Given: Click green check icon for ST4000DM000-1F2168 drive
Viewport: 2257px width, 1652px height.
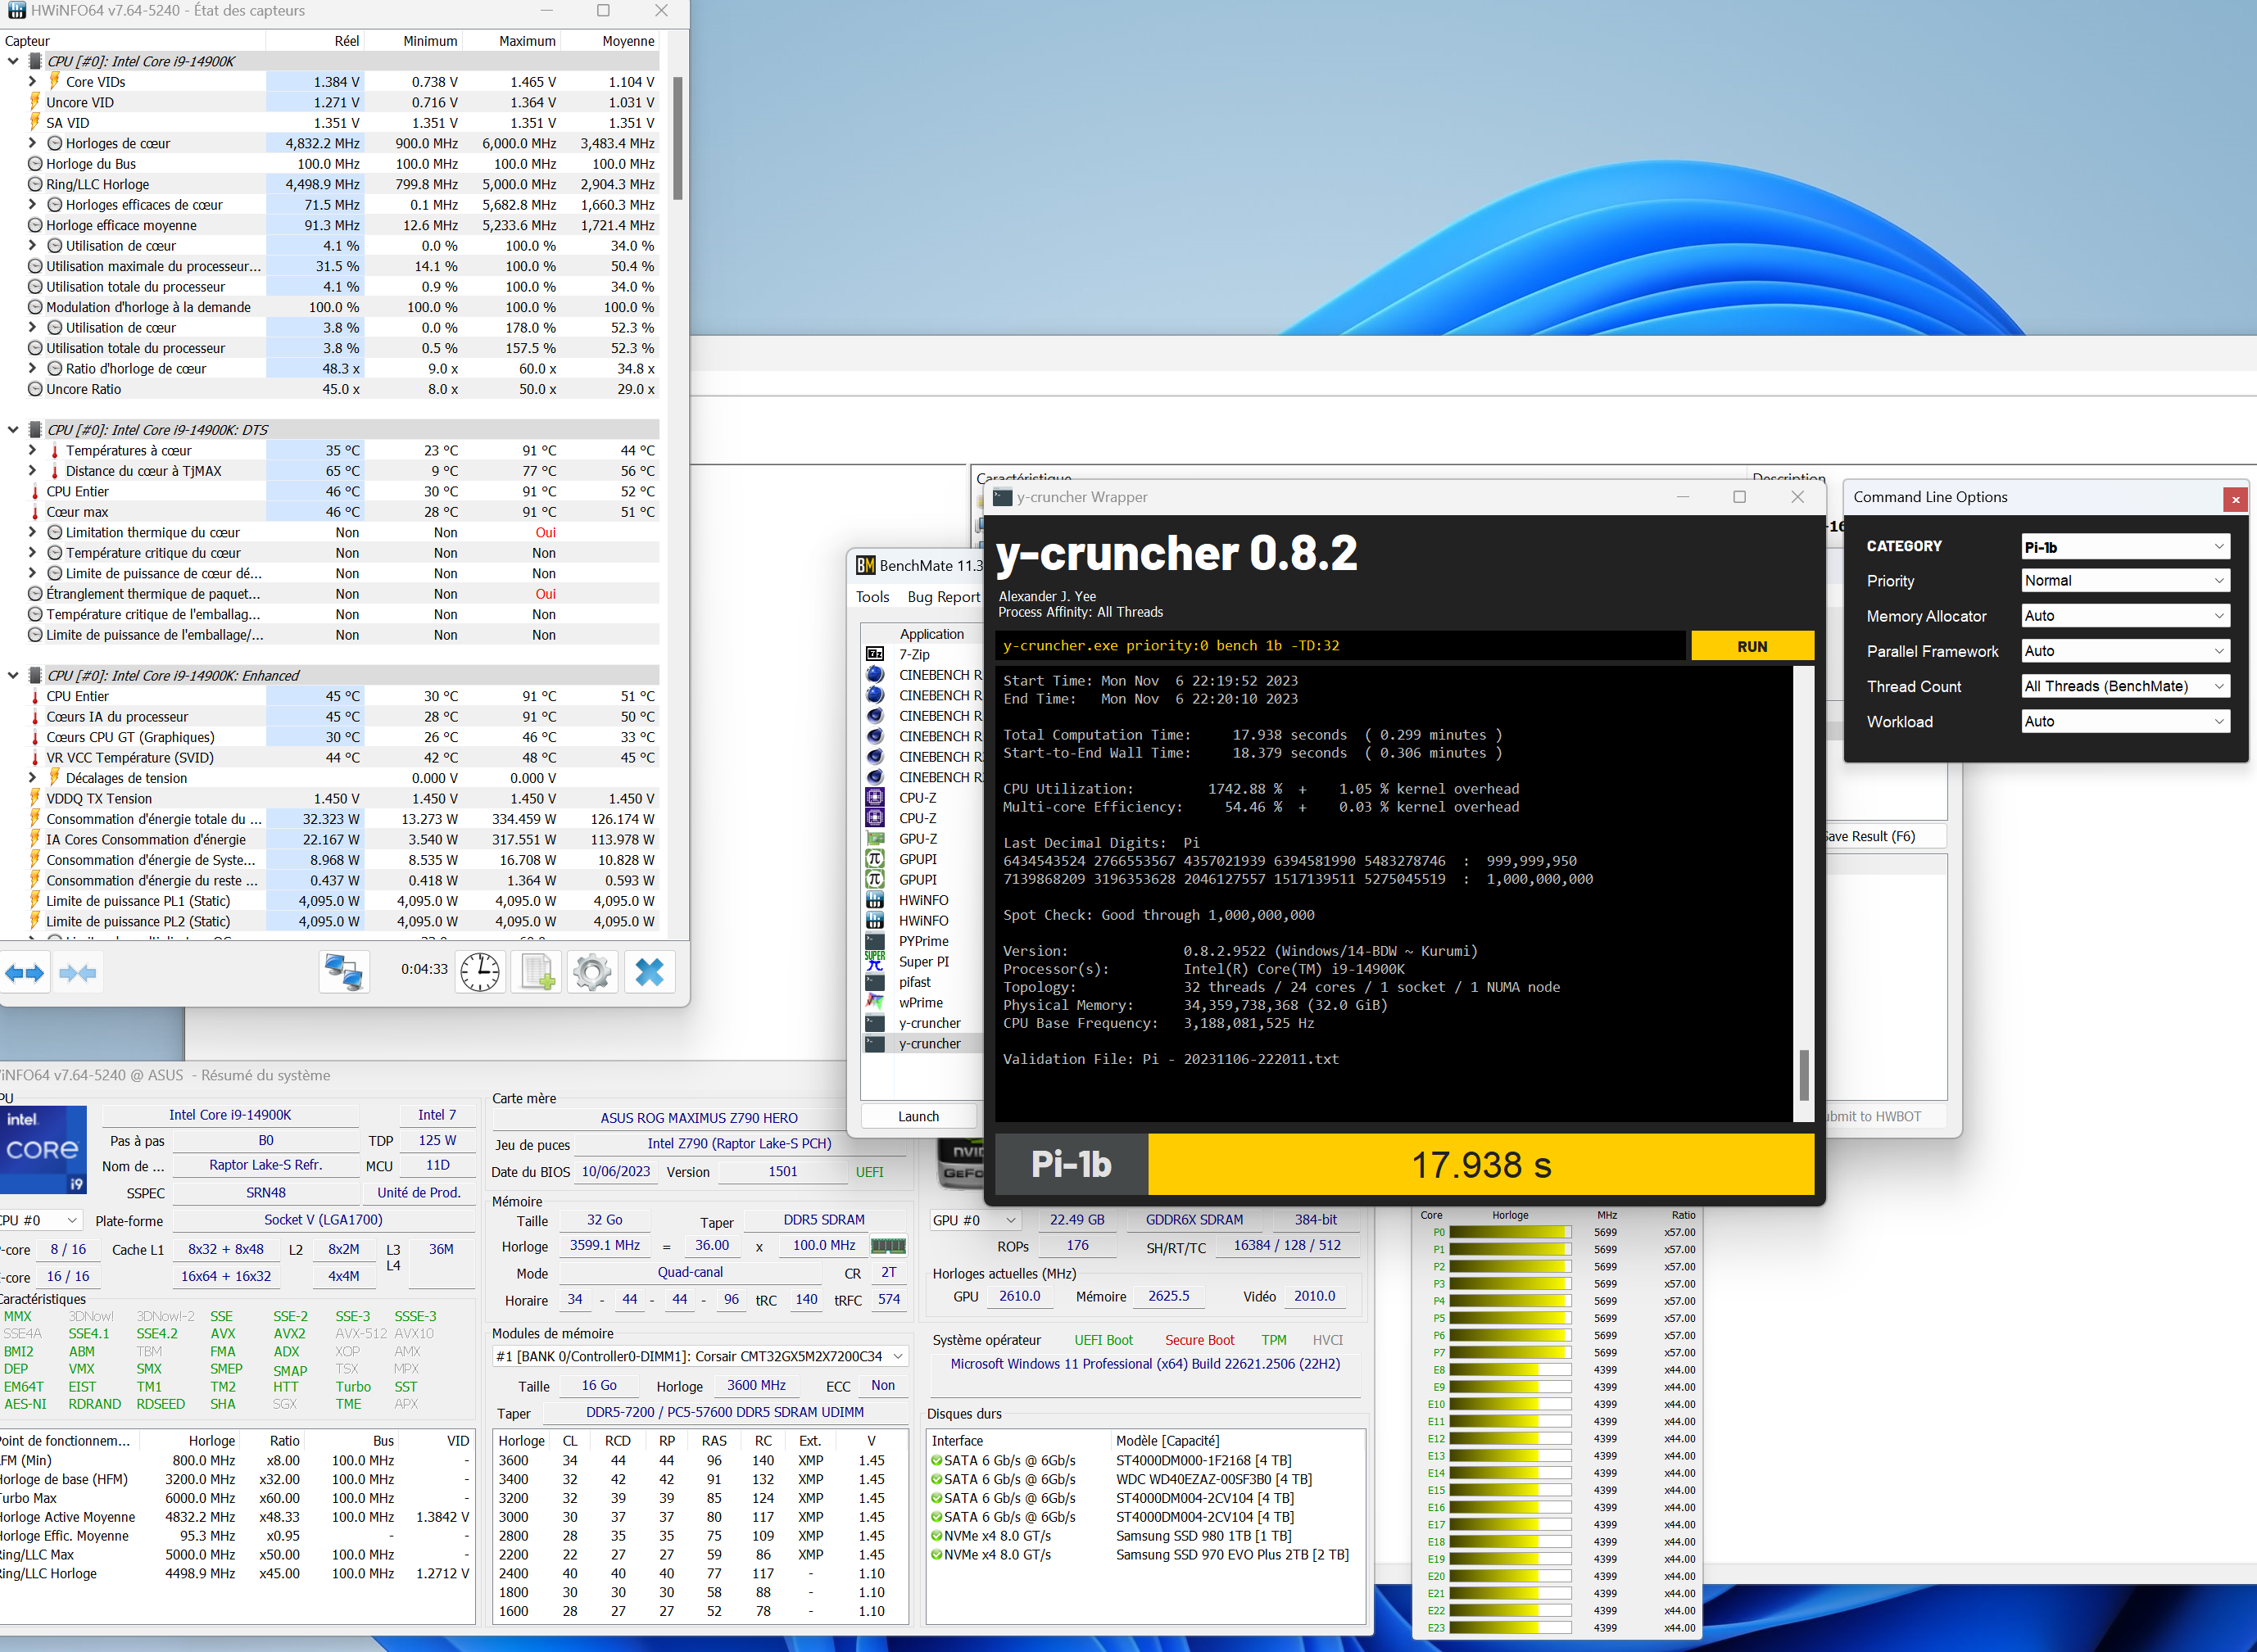Looking at the screenshot, I should (937, 1460).
